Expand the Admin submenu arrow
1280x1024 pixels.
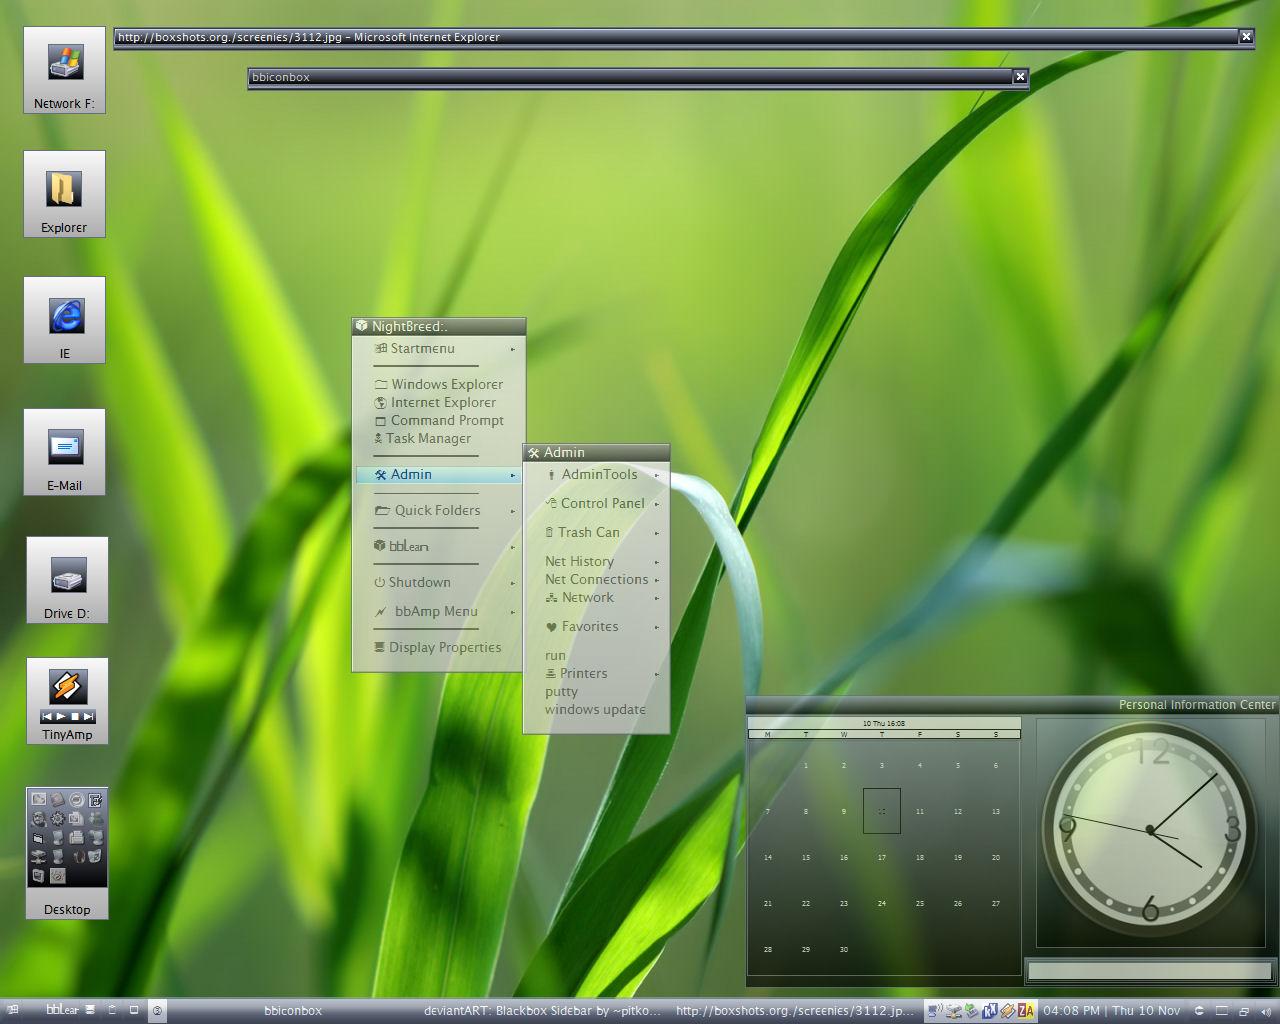[x=513, y=475]
